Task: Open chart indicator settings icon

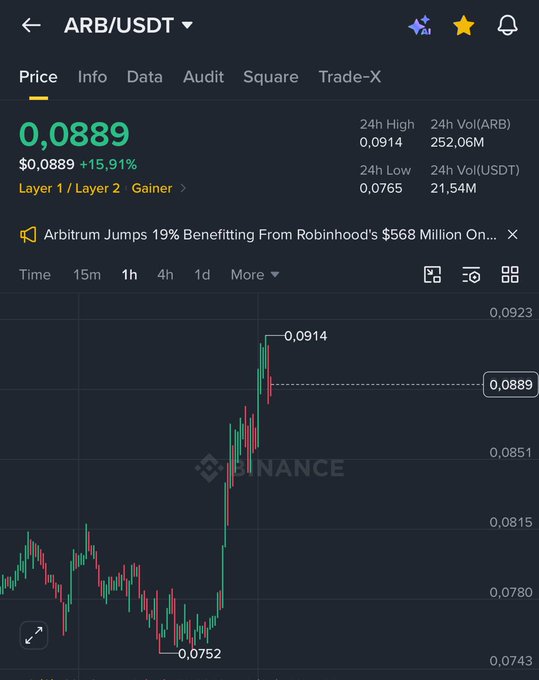Action: click(471, 275)
